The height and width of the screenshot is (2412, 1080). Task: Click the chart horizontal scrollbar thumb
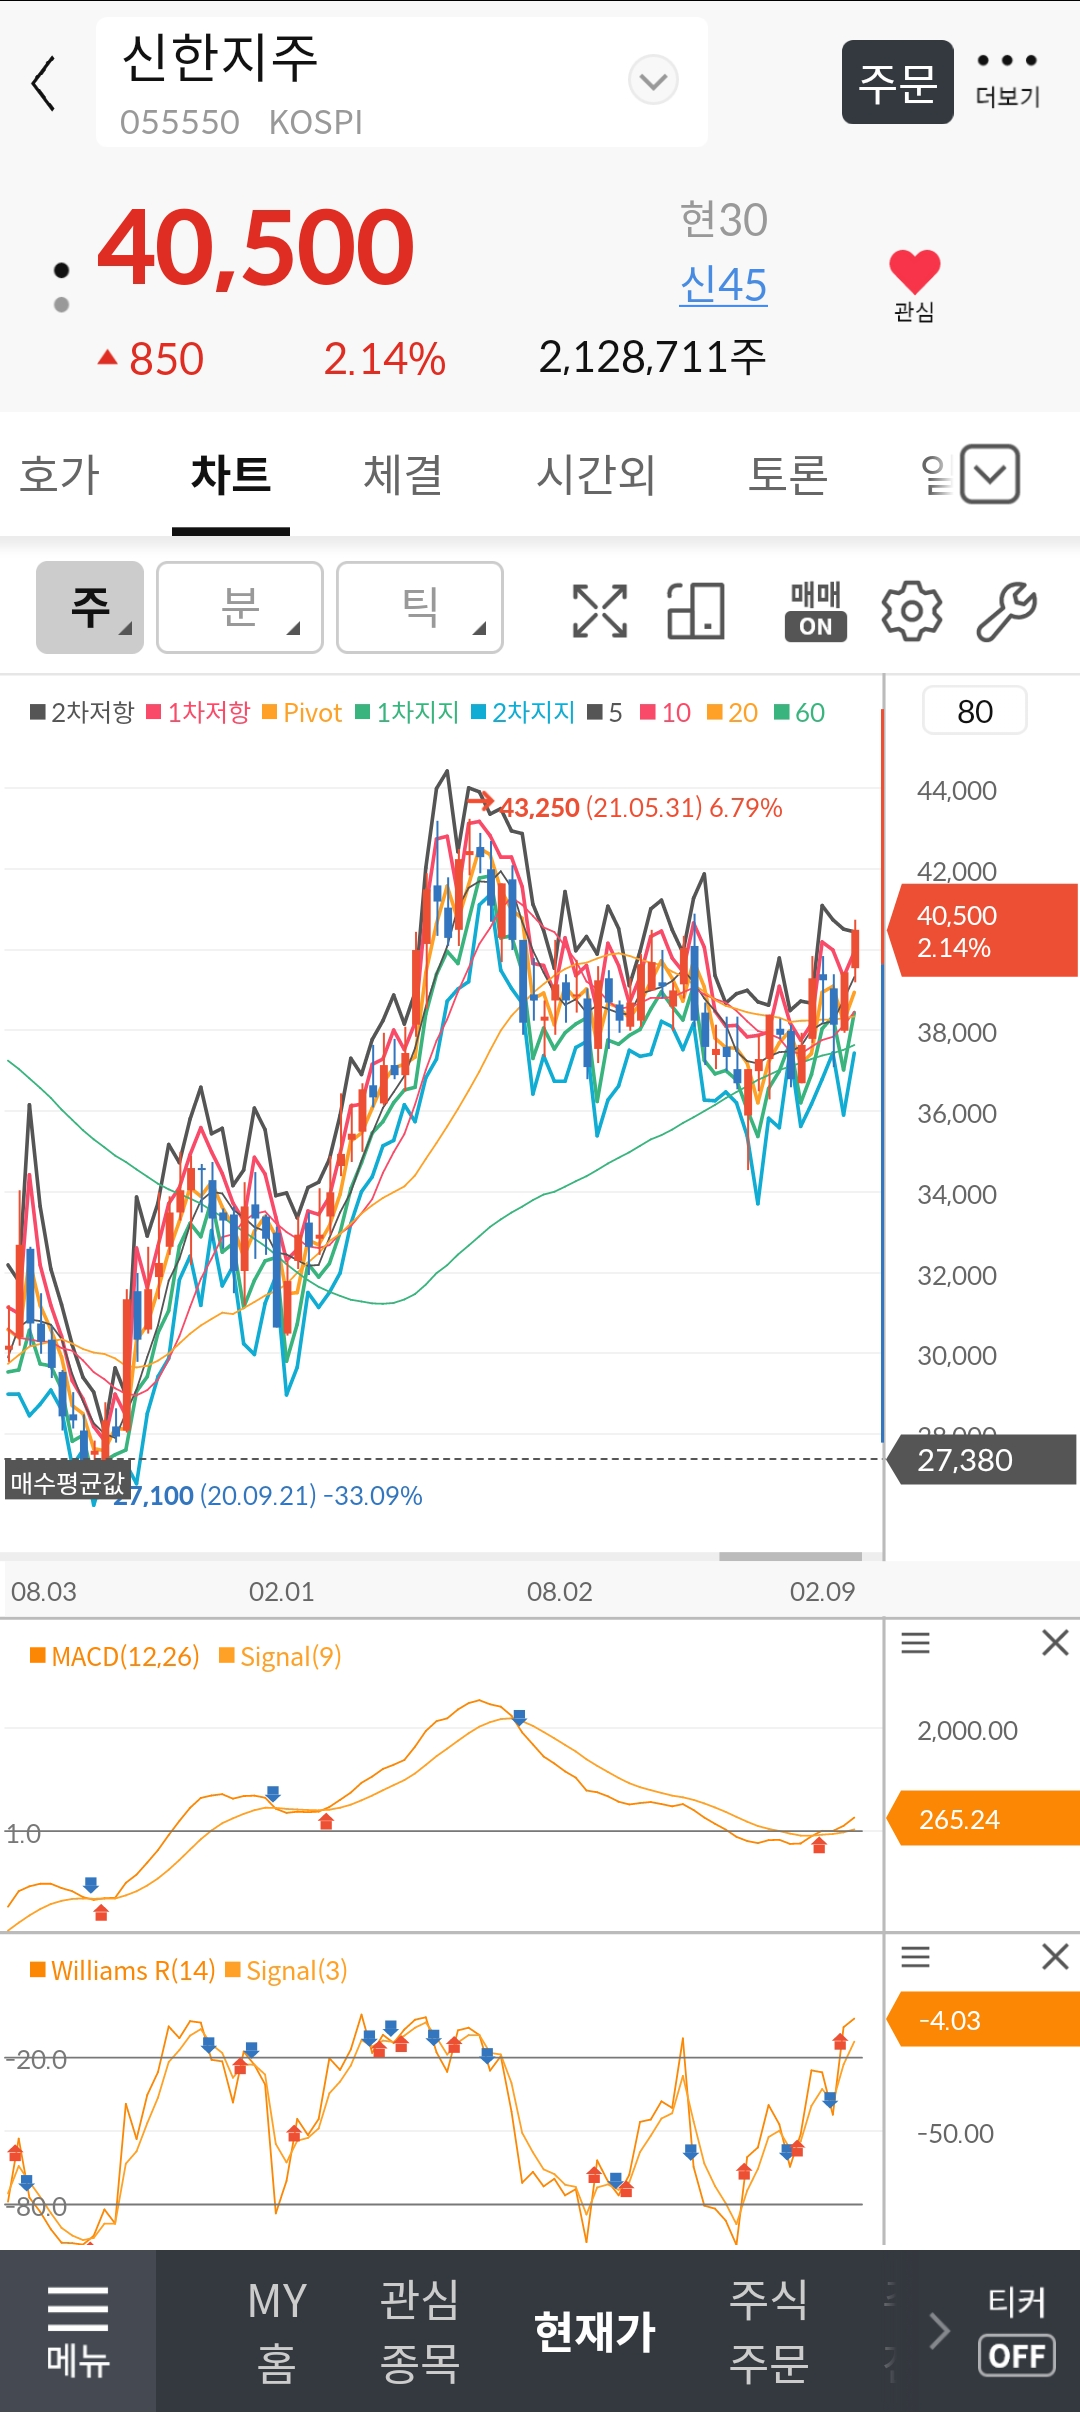[790, 1556]
